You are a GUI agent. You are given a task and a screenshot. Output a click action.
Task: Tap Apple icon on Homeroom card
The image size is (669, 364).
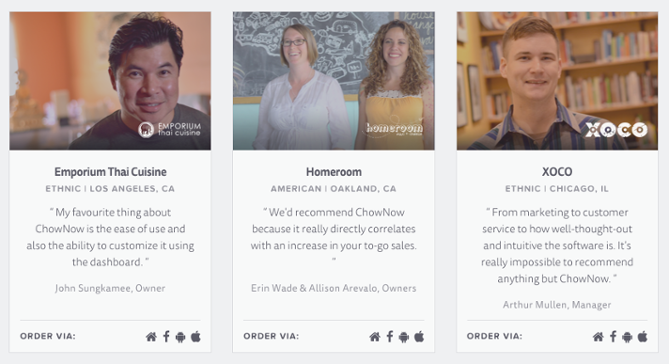point(419,337)
